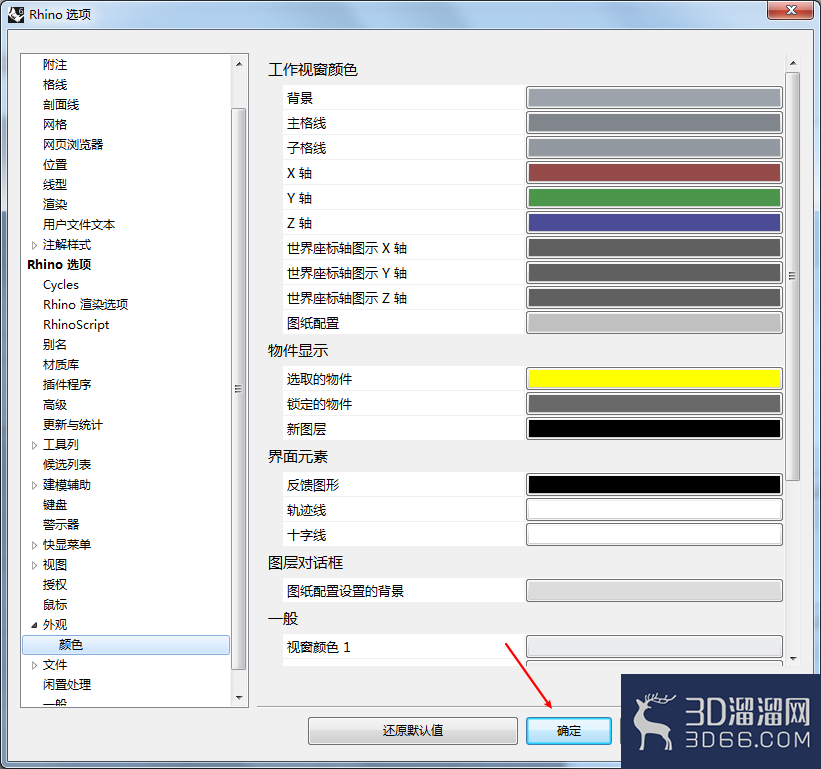821x769 pixels.
Task: Open the 高级 settings page
Action: tap(55, 405)
